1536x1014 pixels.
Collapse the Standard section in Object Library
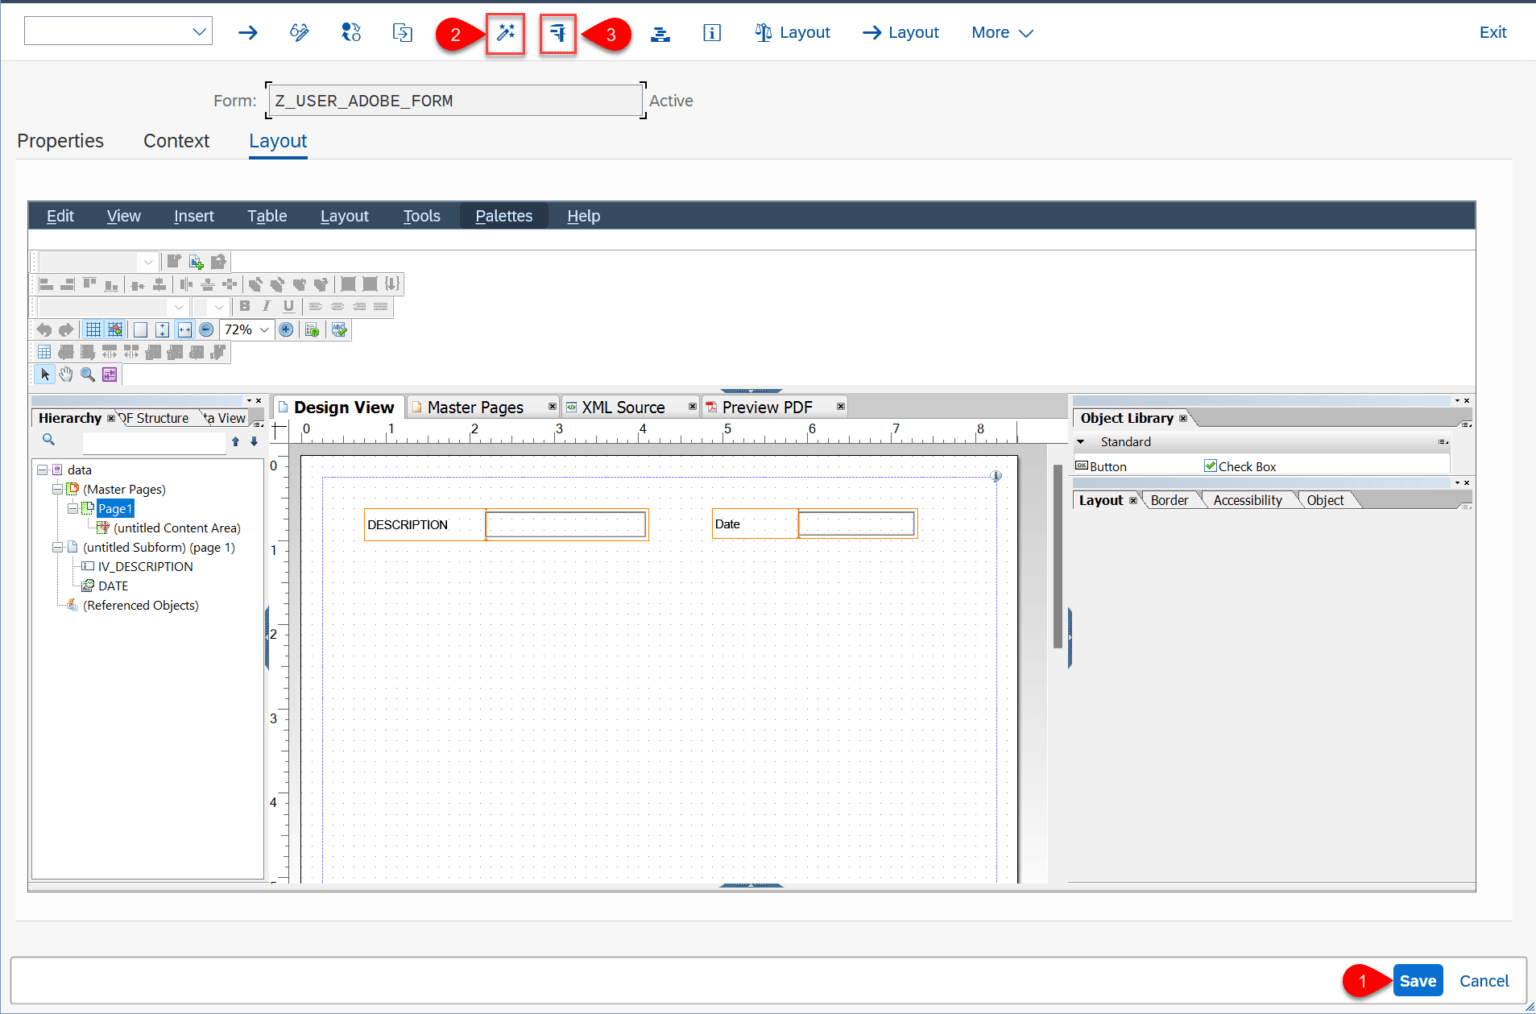pos(1081,441)
